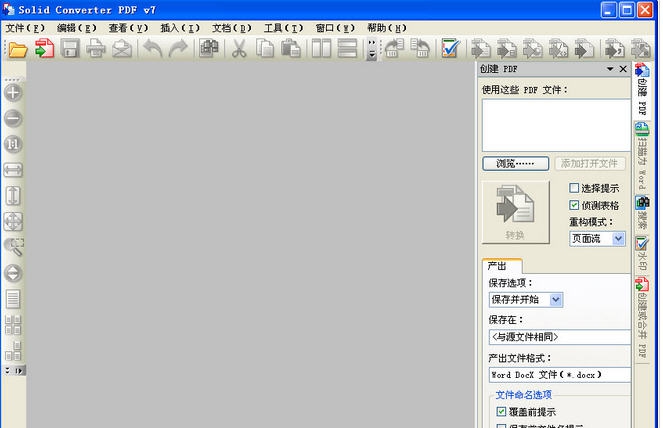Redo with the right curved arrow
The width and height of the screenshot is (663, 428).
click(x=178, y=48)
